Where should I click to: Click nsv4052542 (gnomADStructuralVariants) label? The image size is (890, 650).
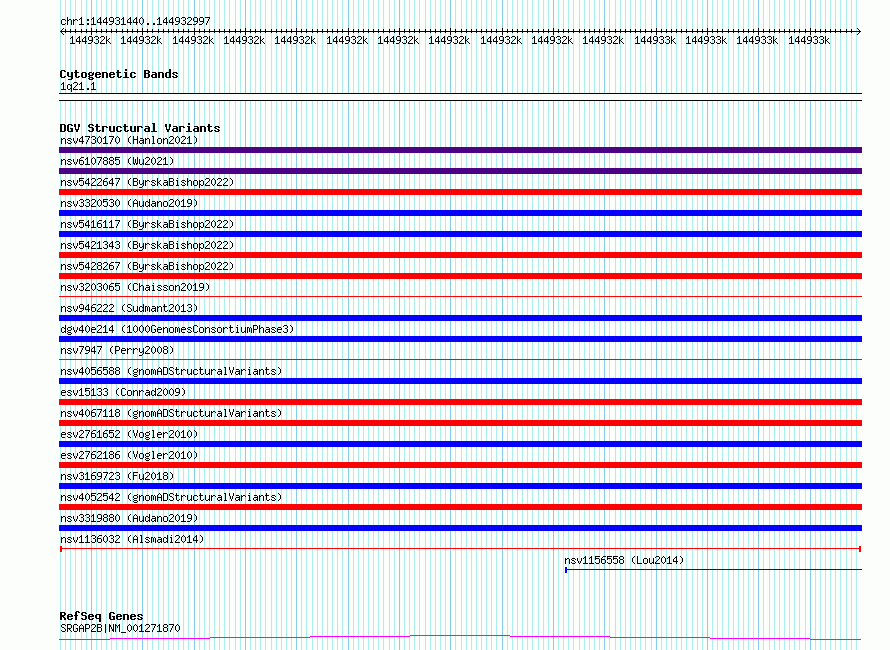(x=171, y=497)
